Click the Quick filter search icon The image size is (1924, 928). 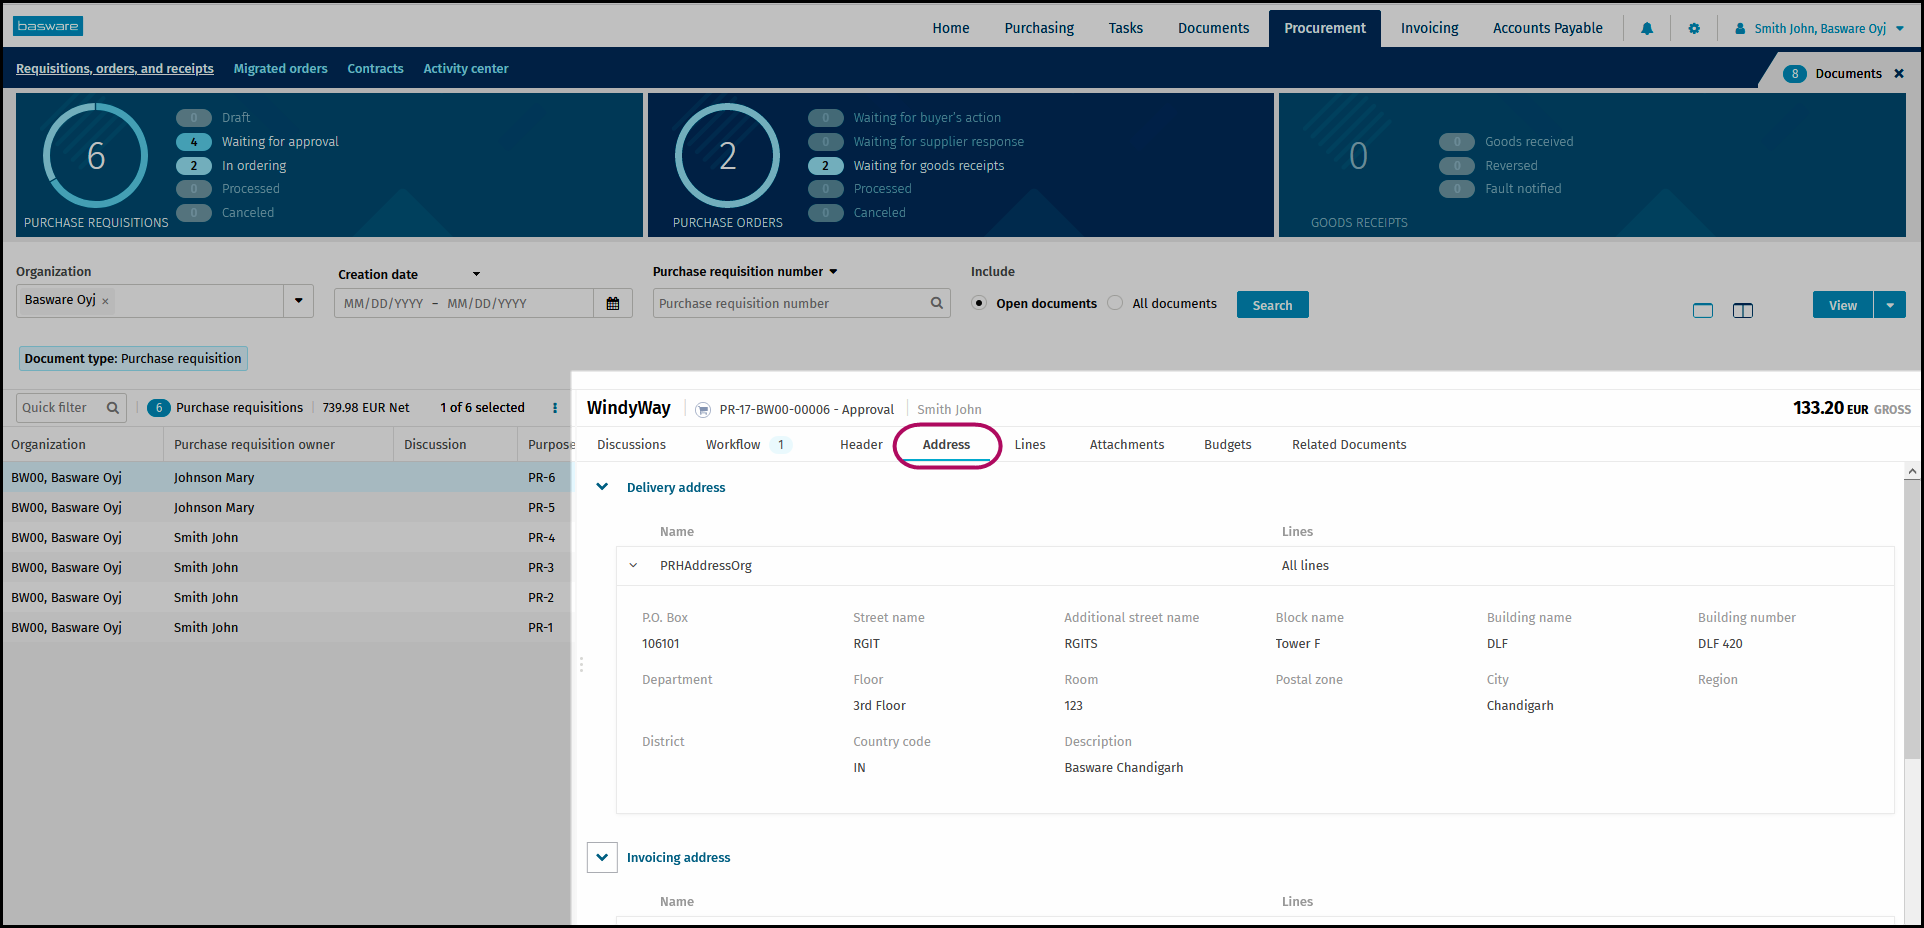(113, 407)
